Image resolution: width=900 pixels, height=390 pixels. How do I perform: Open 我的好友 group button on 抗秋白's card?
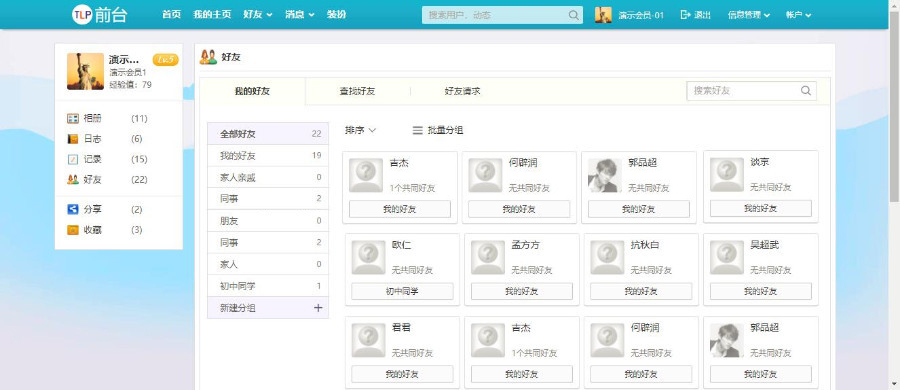(641, 291)
